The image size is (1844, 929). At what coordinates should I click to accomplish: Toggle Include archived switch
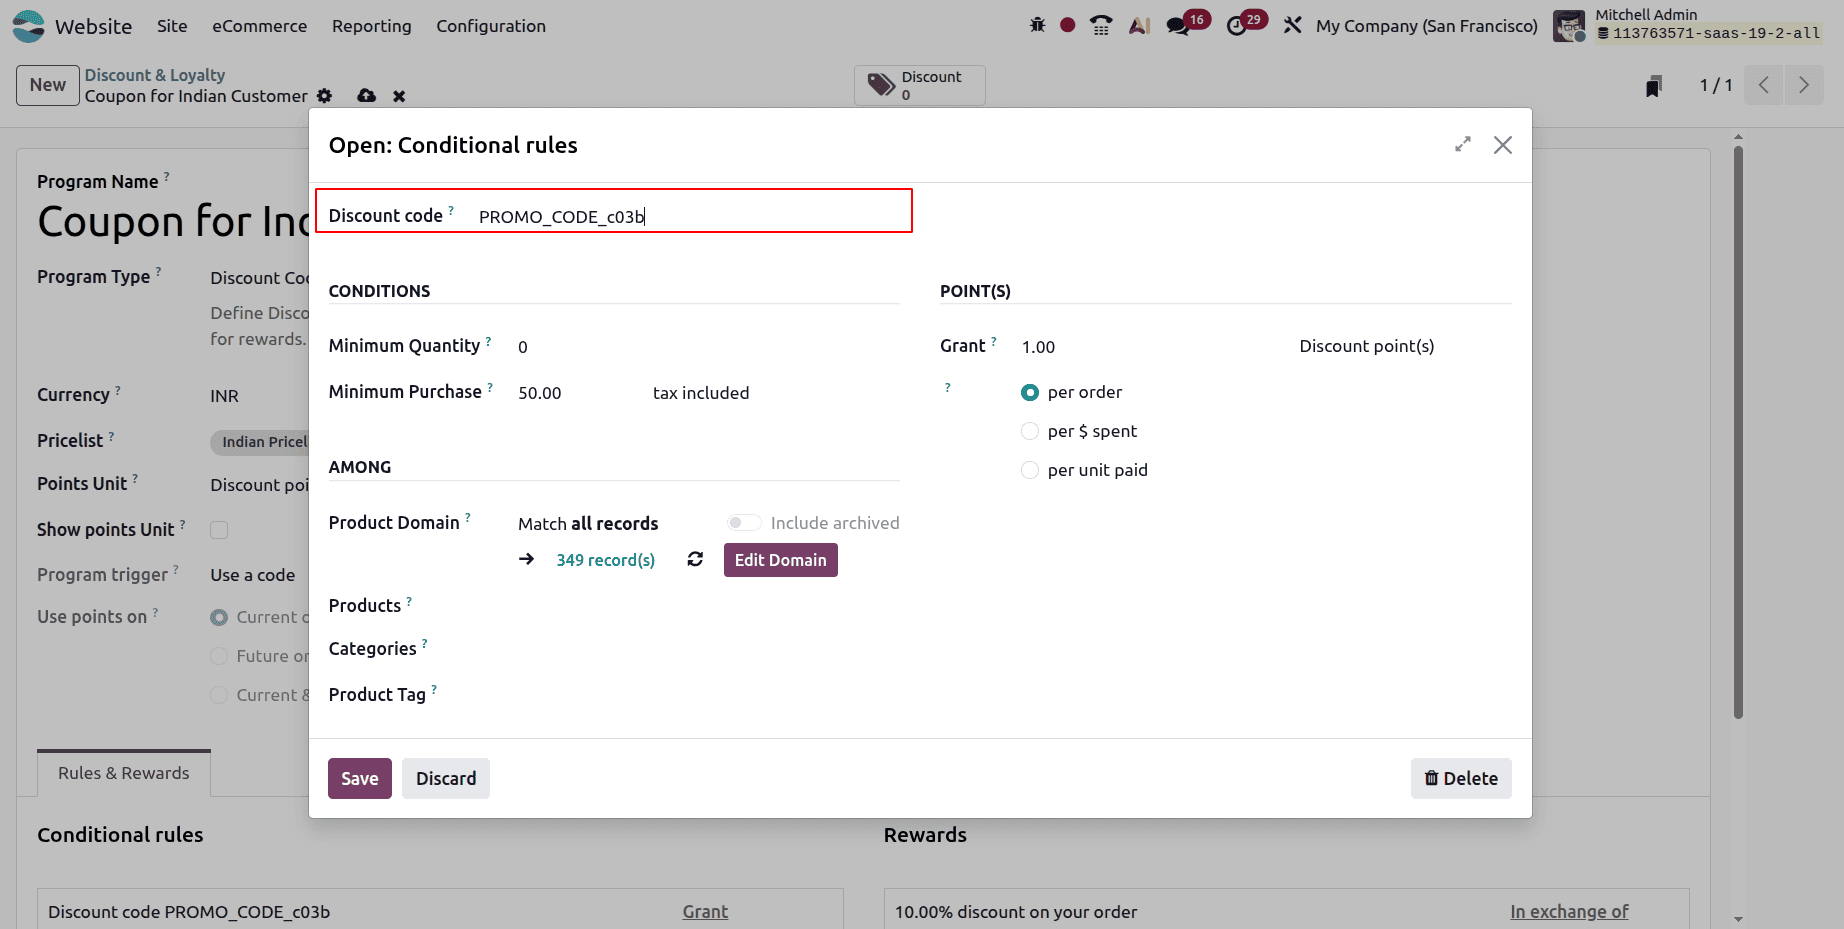[x=744, y=522]
